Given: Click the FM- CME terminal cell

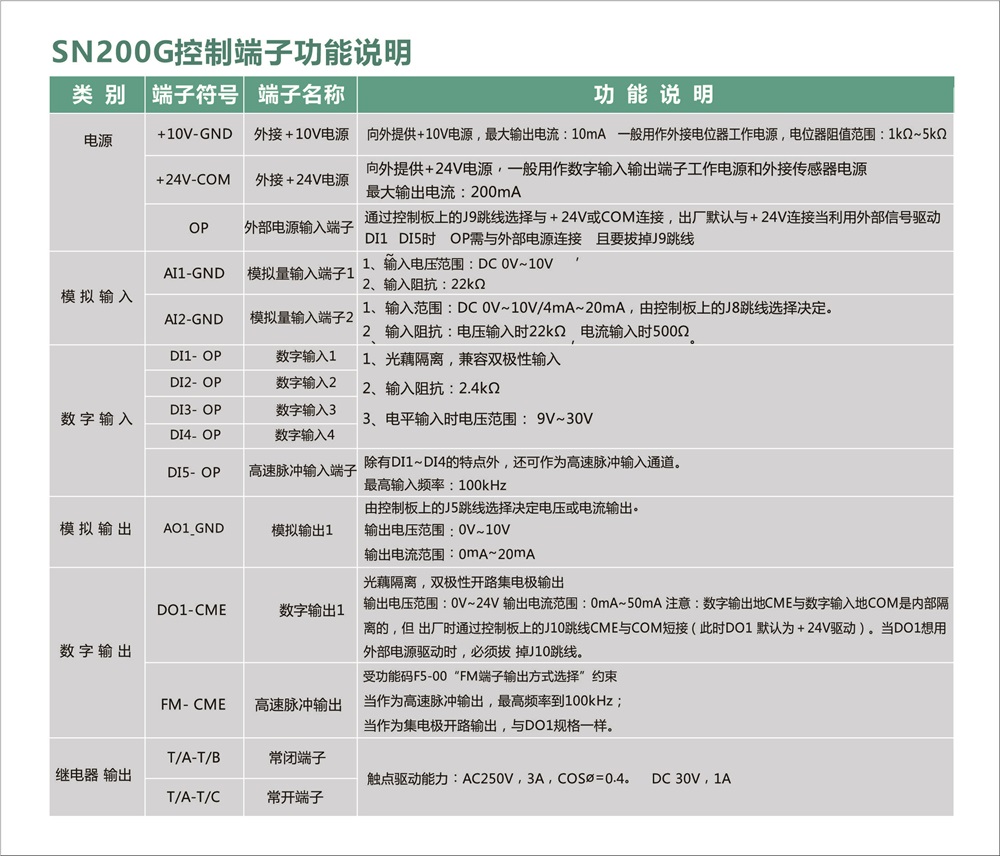Looking at the screenshot, I should pos(195,705).
